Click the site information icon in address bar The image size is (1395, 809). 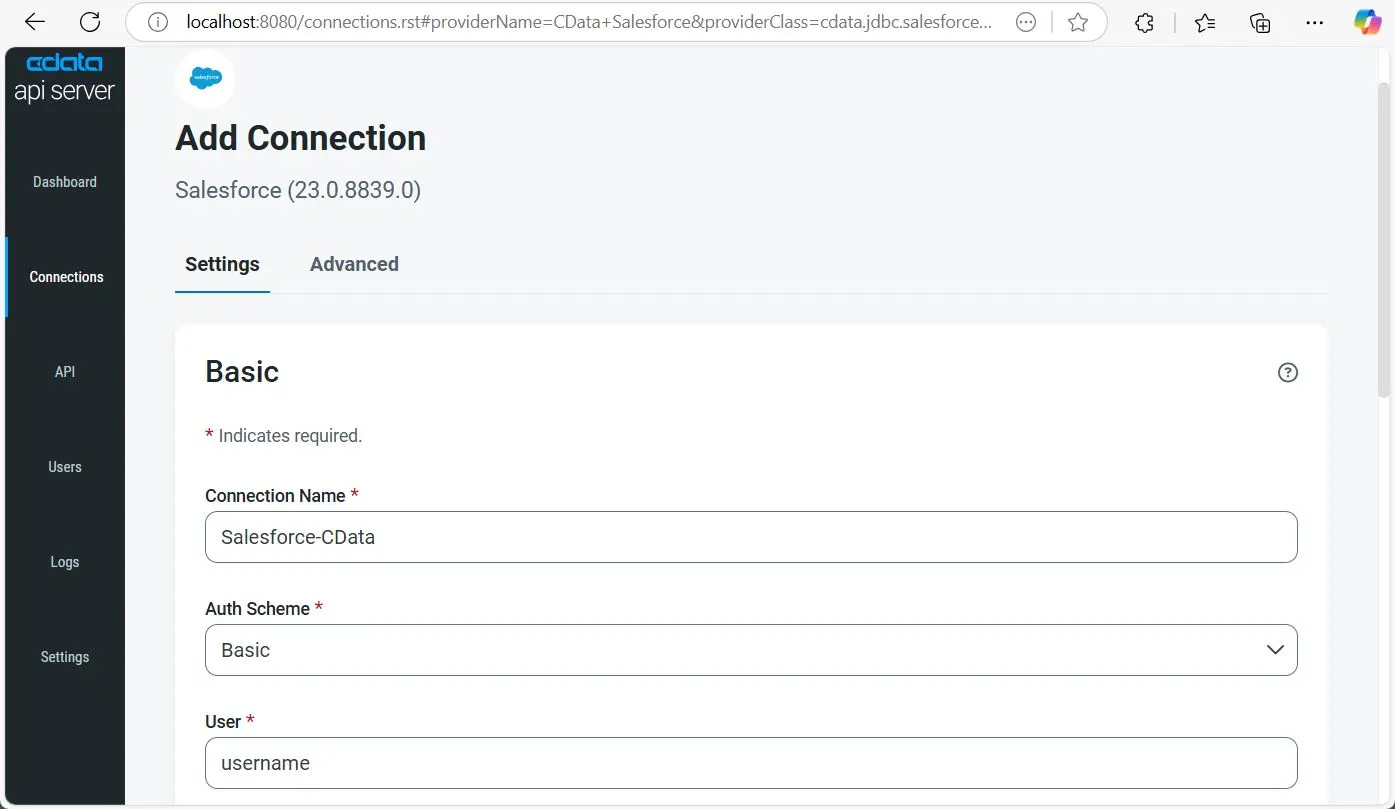158,22
